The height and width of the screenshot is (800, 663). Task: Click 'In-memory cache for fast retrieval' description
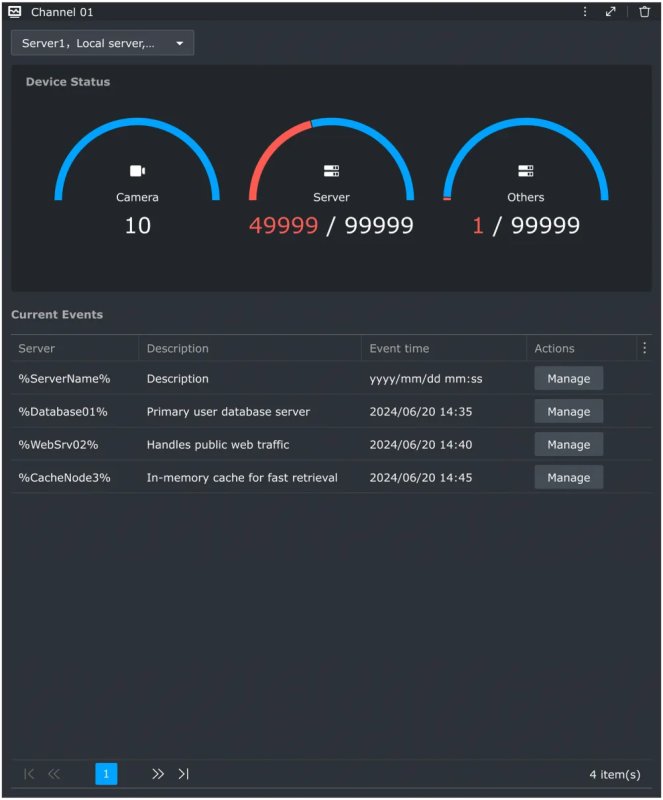click(x=242, y=478)
